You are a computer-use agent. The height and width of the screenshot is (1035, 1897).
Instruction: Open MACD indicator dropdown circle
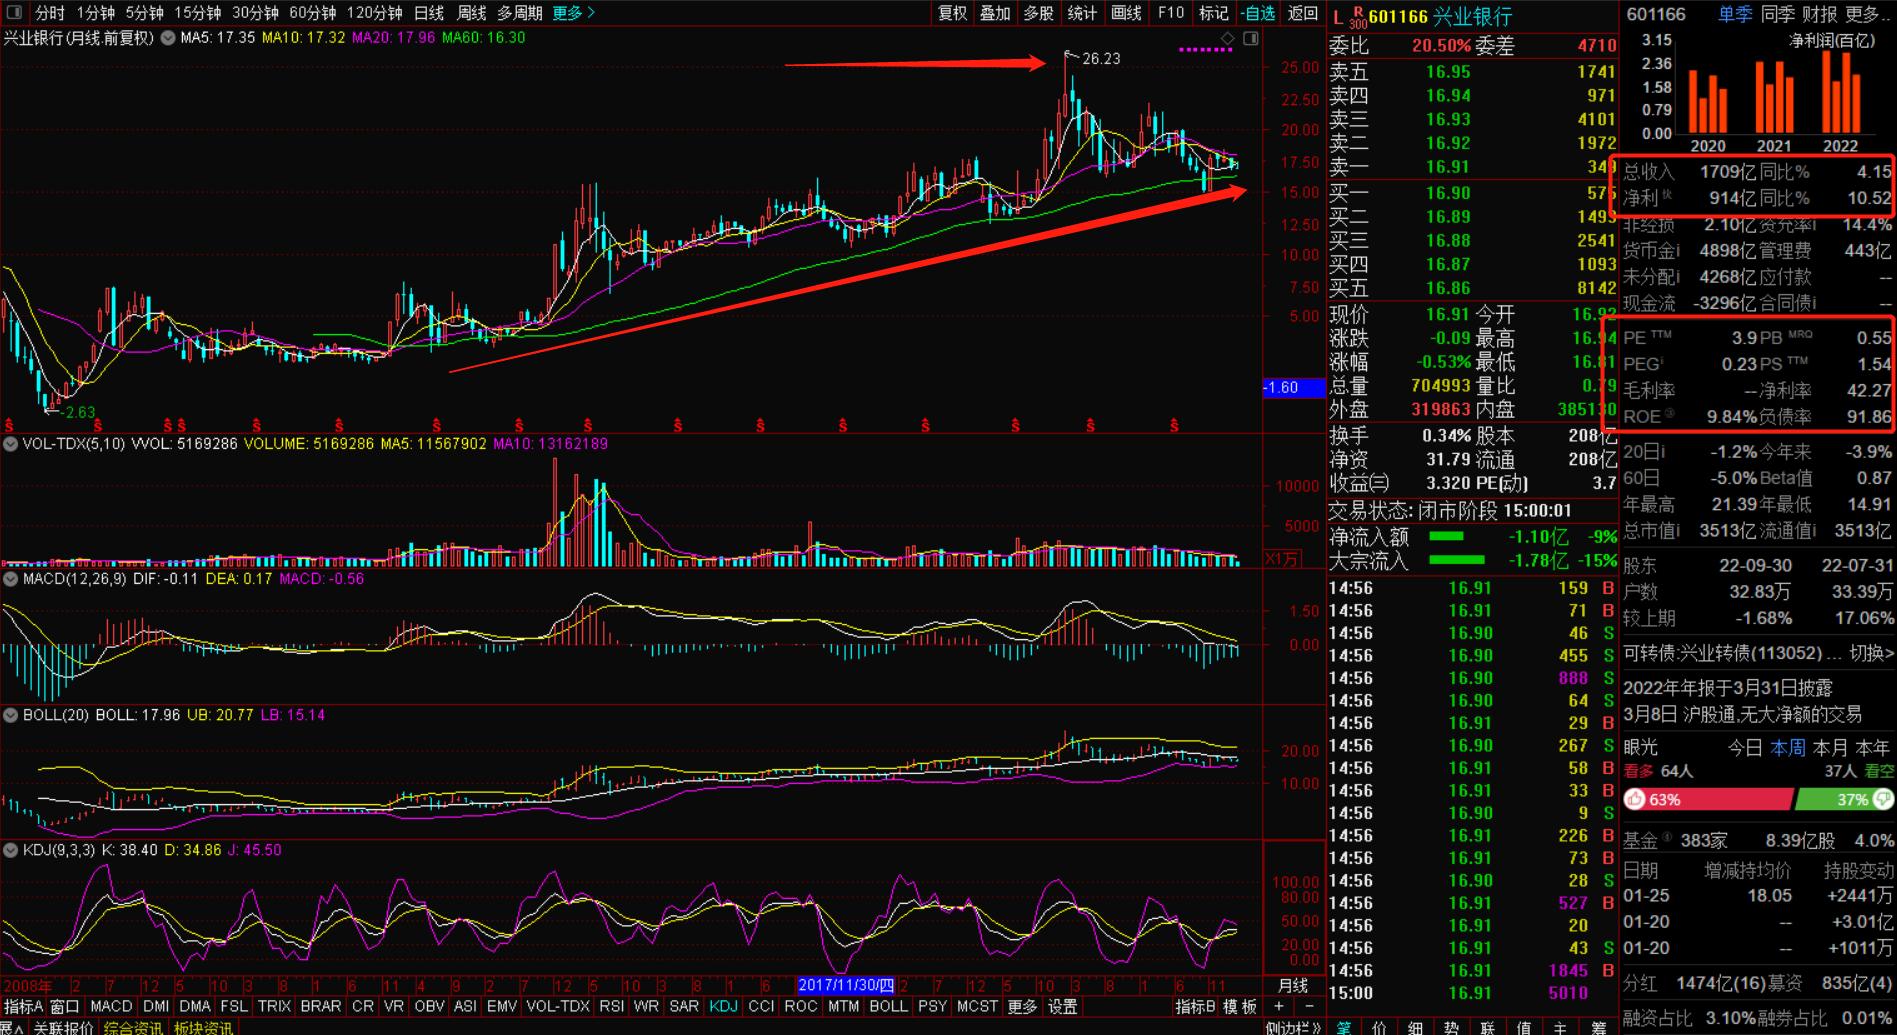[11, 579]
